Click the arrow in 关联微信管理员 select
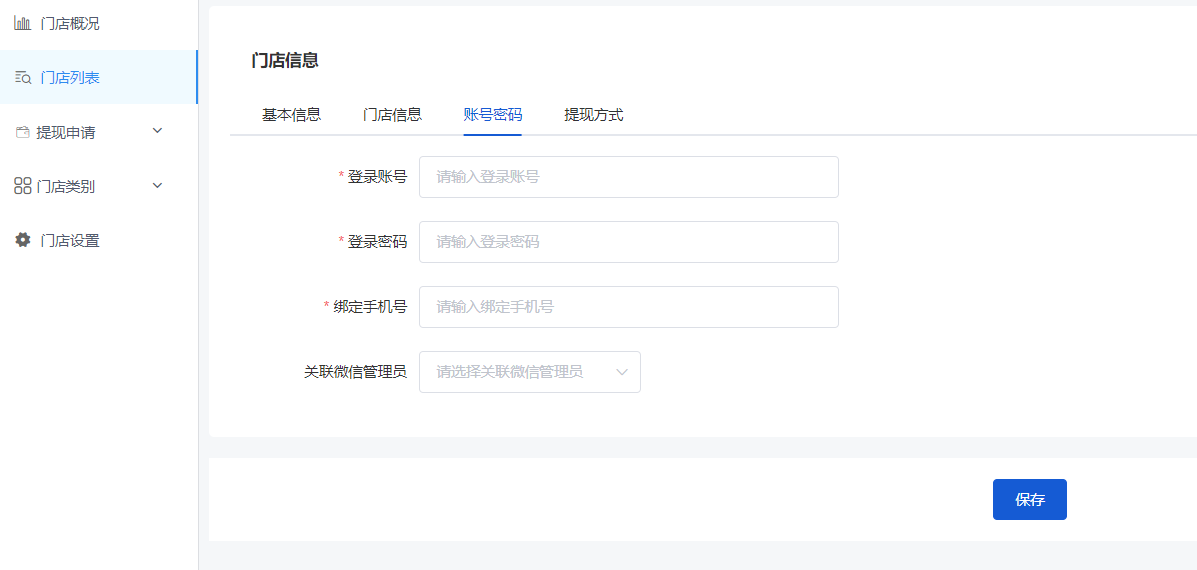 point(621,372)
